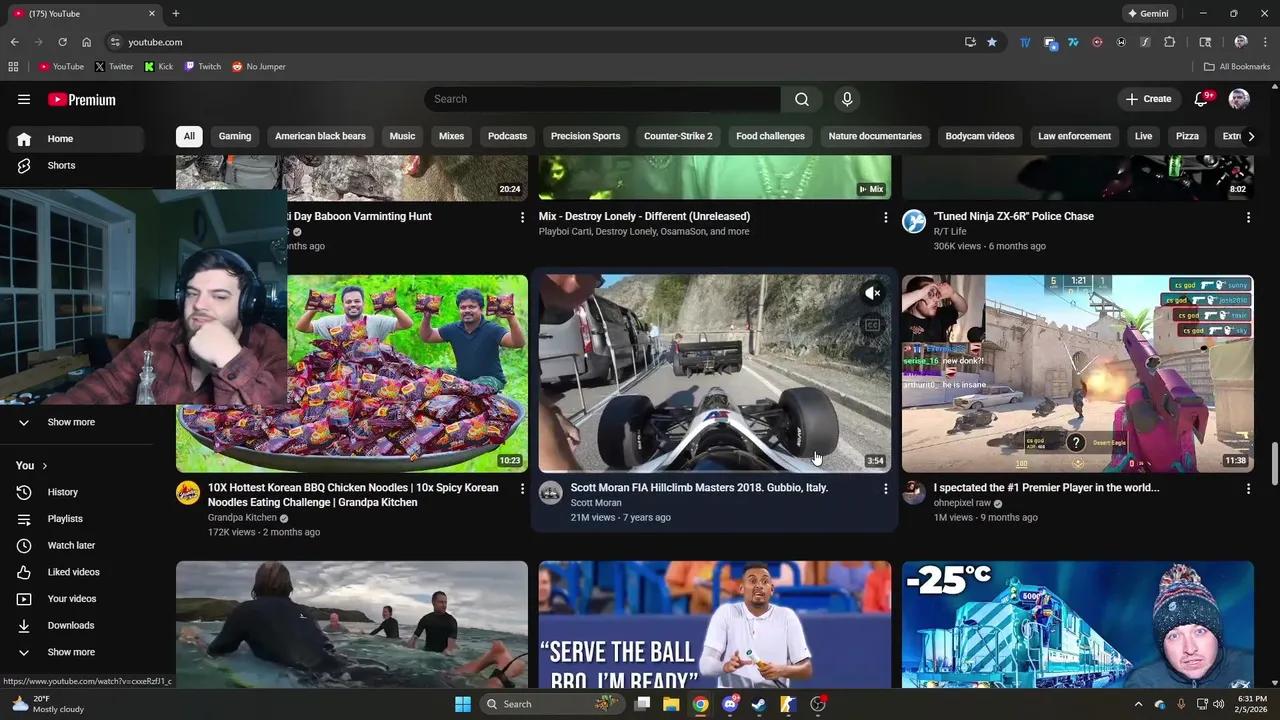Click the search magnifier button
The height and width of the screenshot is (720, 1280).
[802, 99]
